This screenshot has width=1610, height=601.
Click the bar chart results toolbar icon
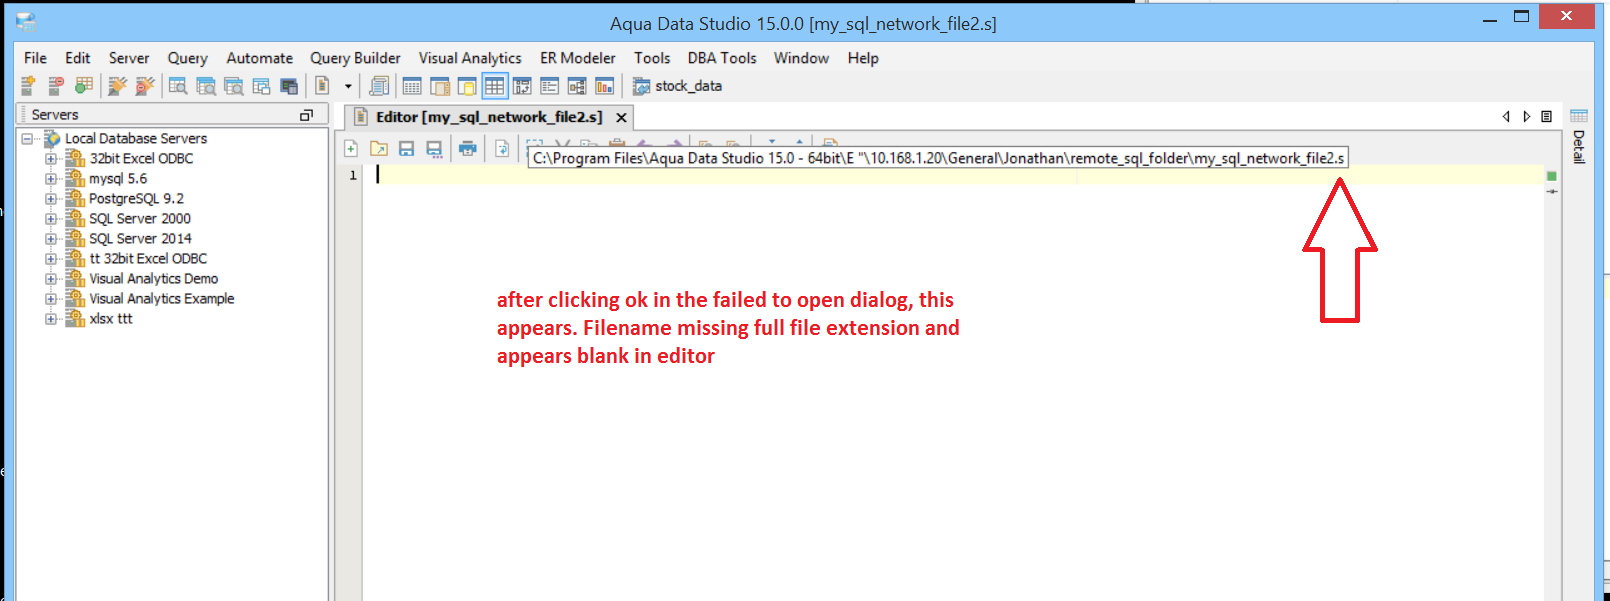605,86
